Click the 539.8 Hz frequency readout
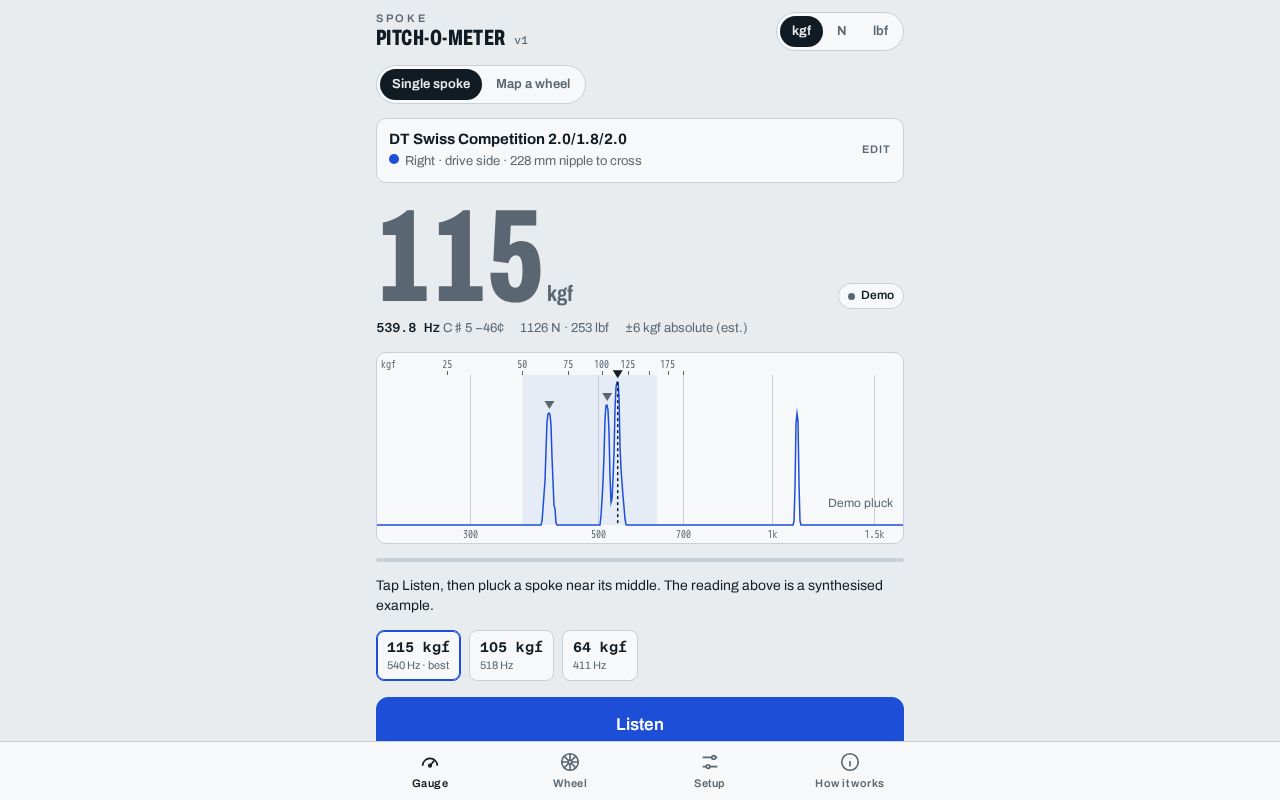The image size is (1280, 800). click(408, 328)
